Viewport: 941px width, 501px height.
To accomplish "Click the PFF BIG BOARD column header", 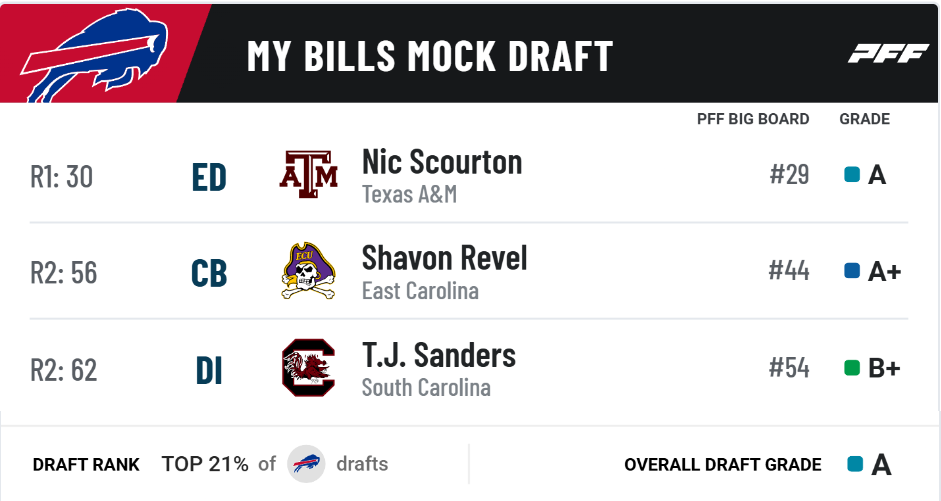I will (753, 119).
